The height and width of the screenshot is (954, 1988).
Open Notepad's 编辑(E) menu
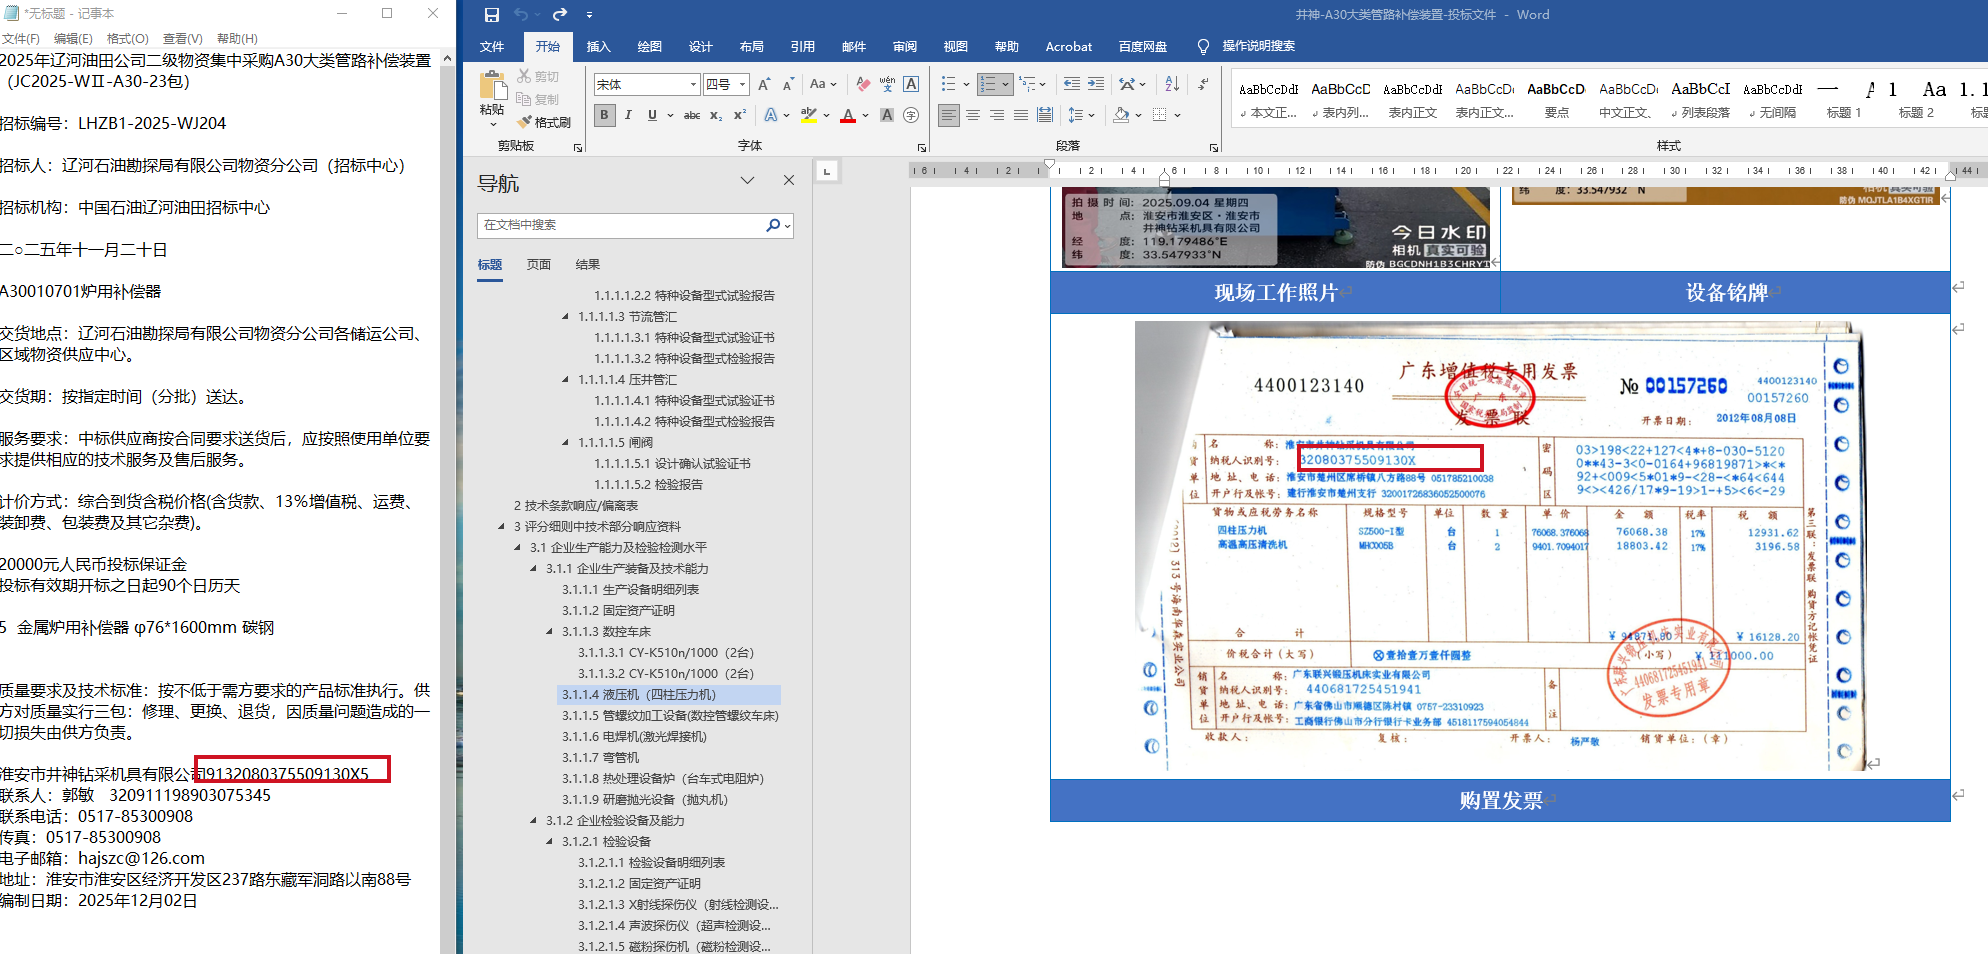coord(73,38)
